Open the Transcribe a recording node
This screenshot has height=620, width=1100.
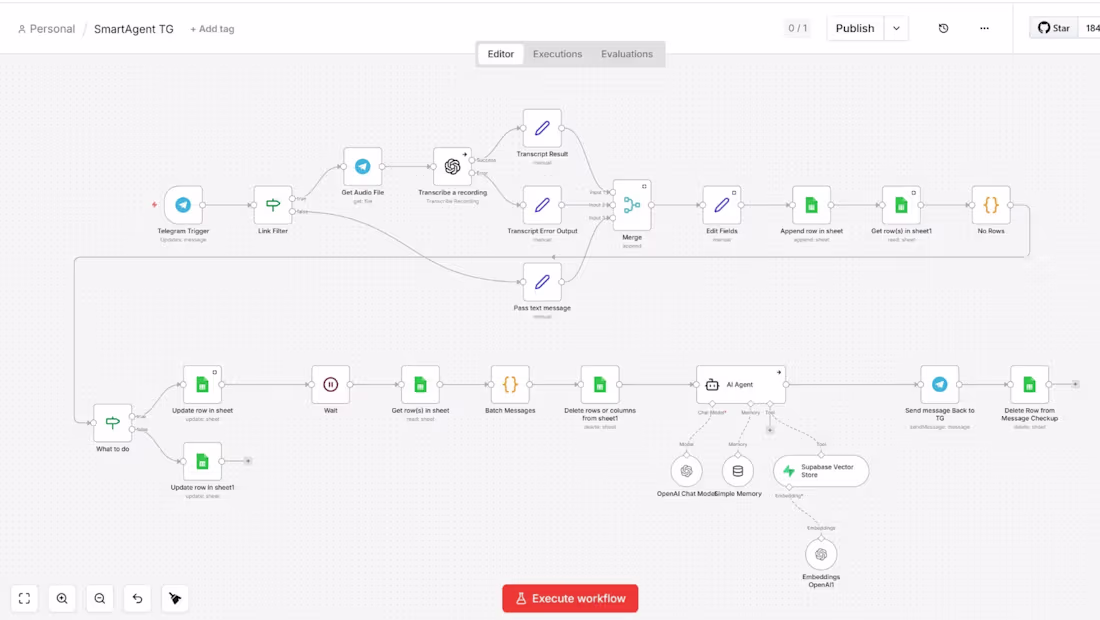452,166
